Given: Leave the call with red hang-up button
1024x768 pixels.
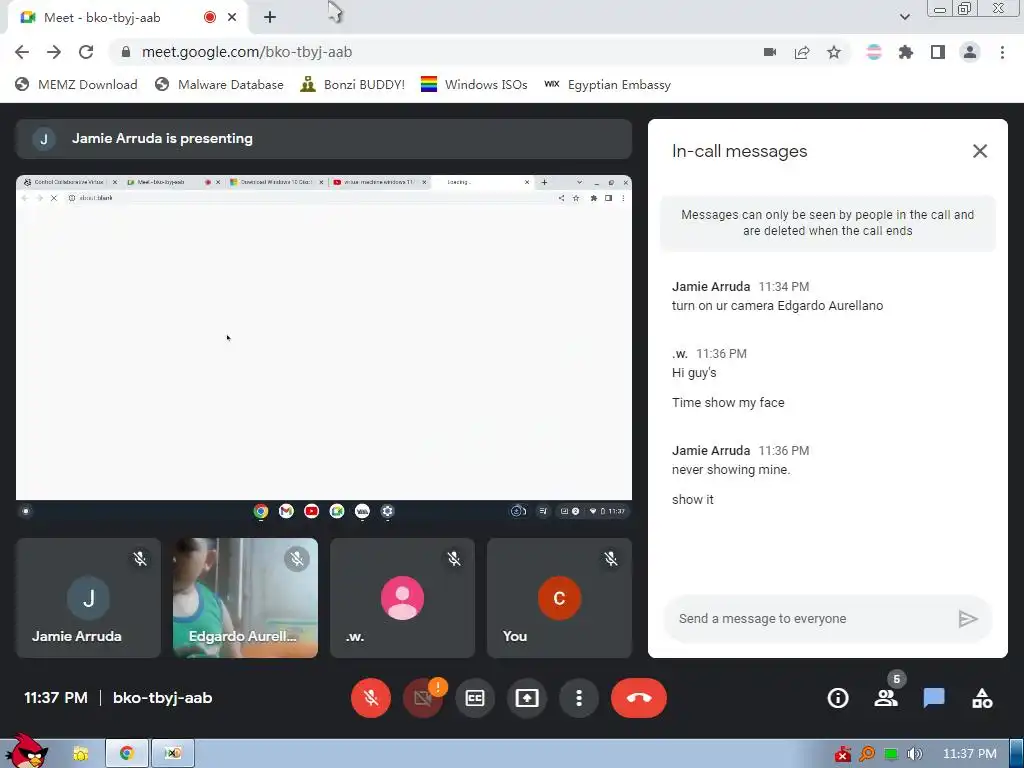Looking at the screenshot, I should pyautogui.click(x=639, y=698).
